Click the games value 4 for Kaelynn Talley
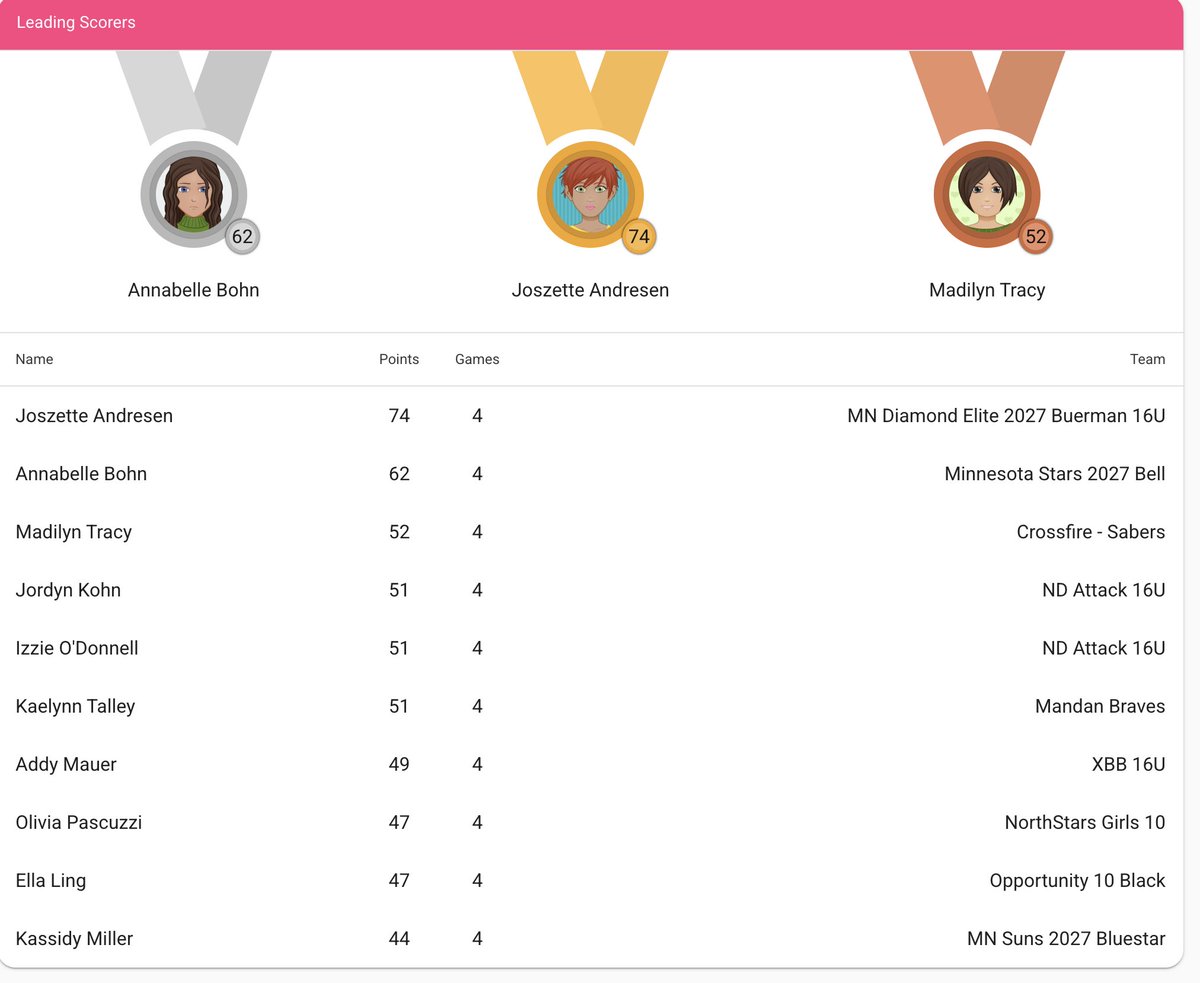The image size is (1200, 983). (x=477, y=706)
